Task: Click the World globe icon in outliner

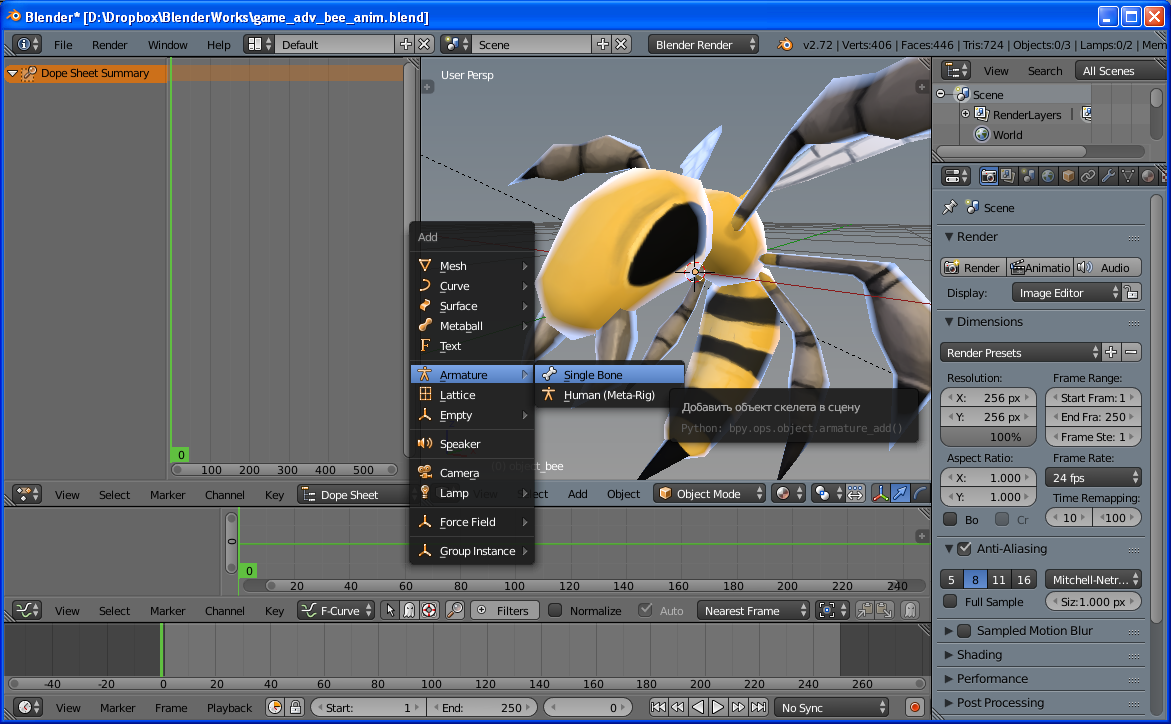Action: [982, 134]
